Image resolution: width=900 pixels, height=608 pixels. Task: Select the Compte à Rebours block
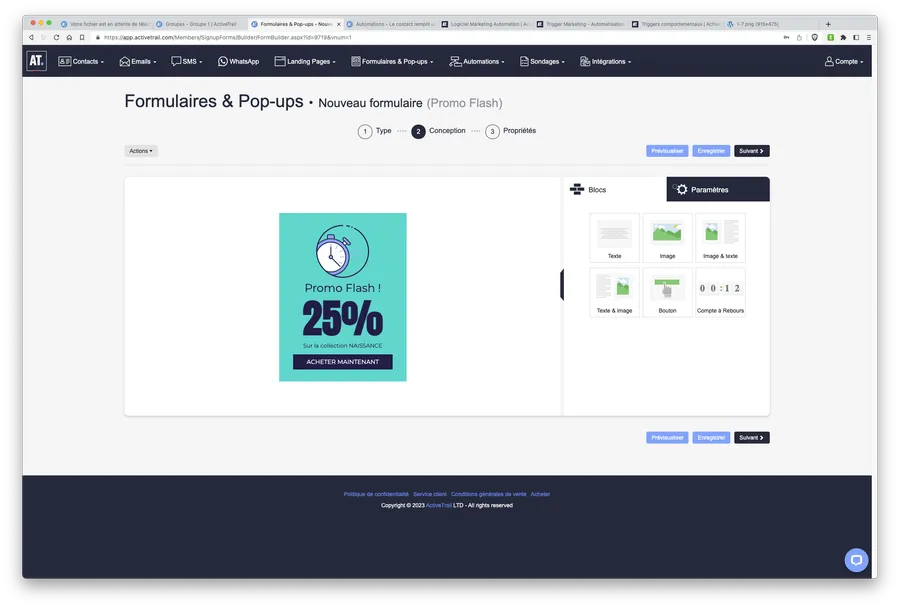pos(720,292)
